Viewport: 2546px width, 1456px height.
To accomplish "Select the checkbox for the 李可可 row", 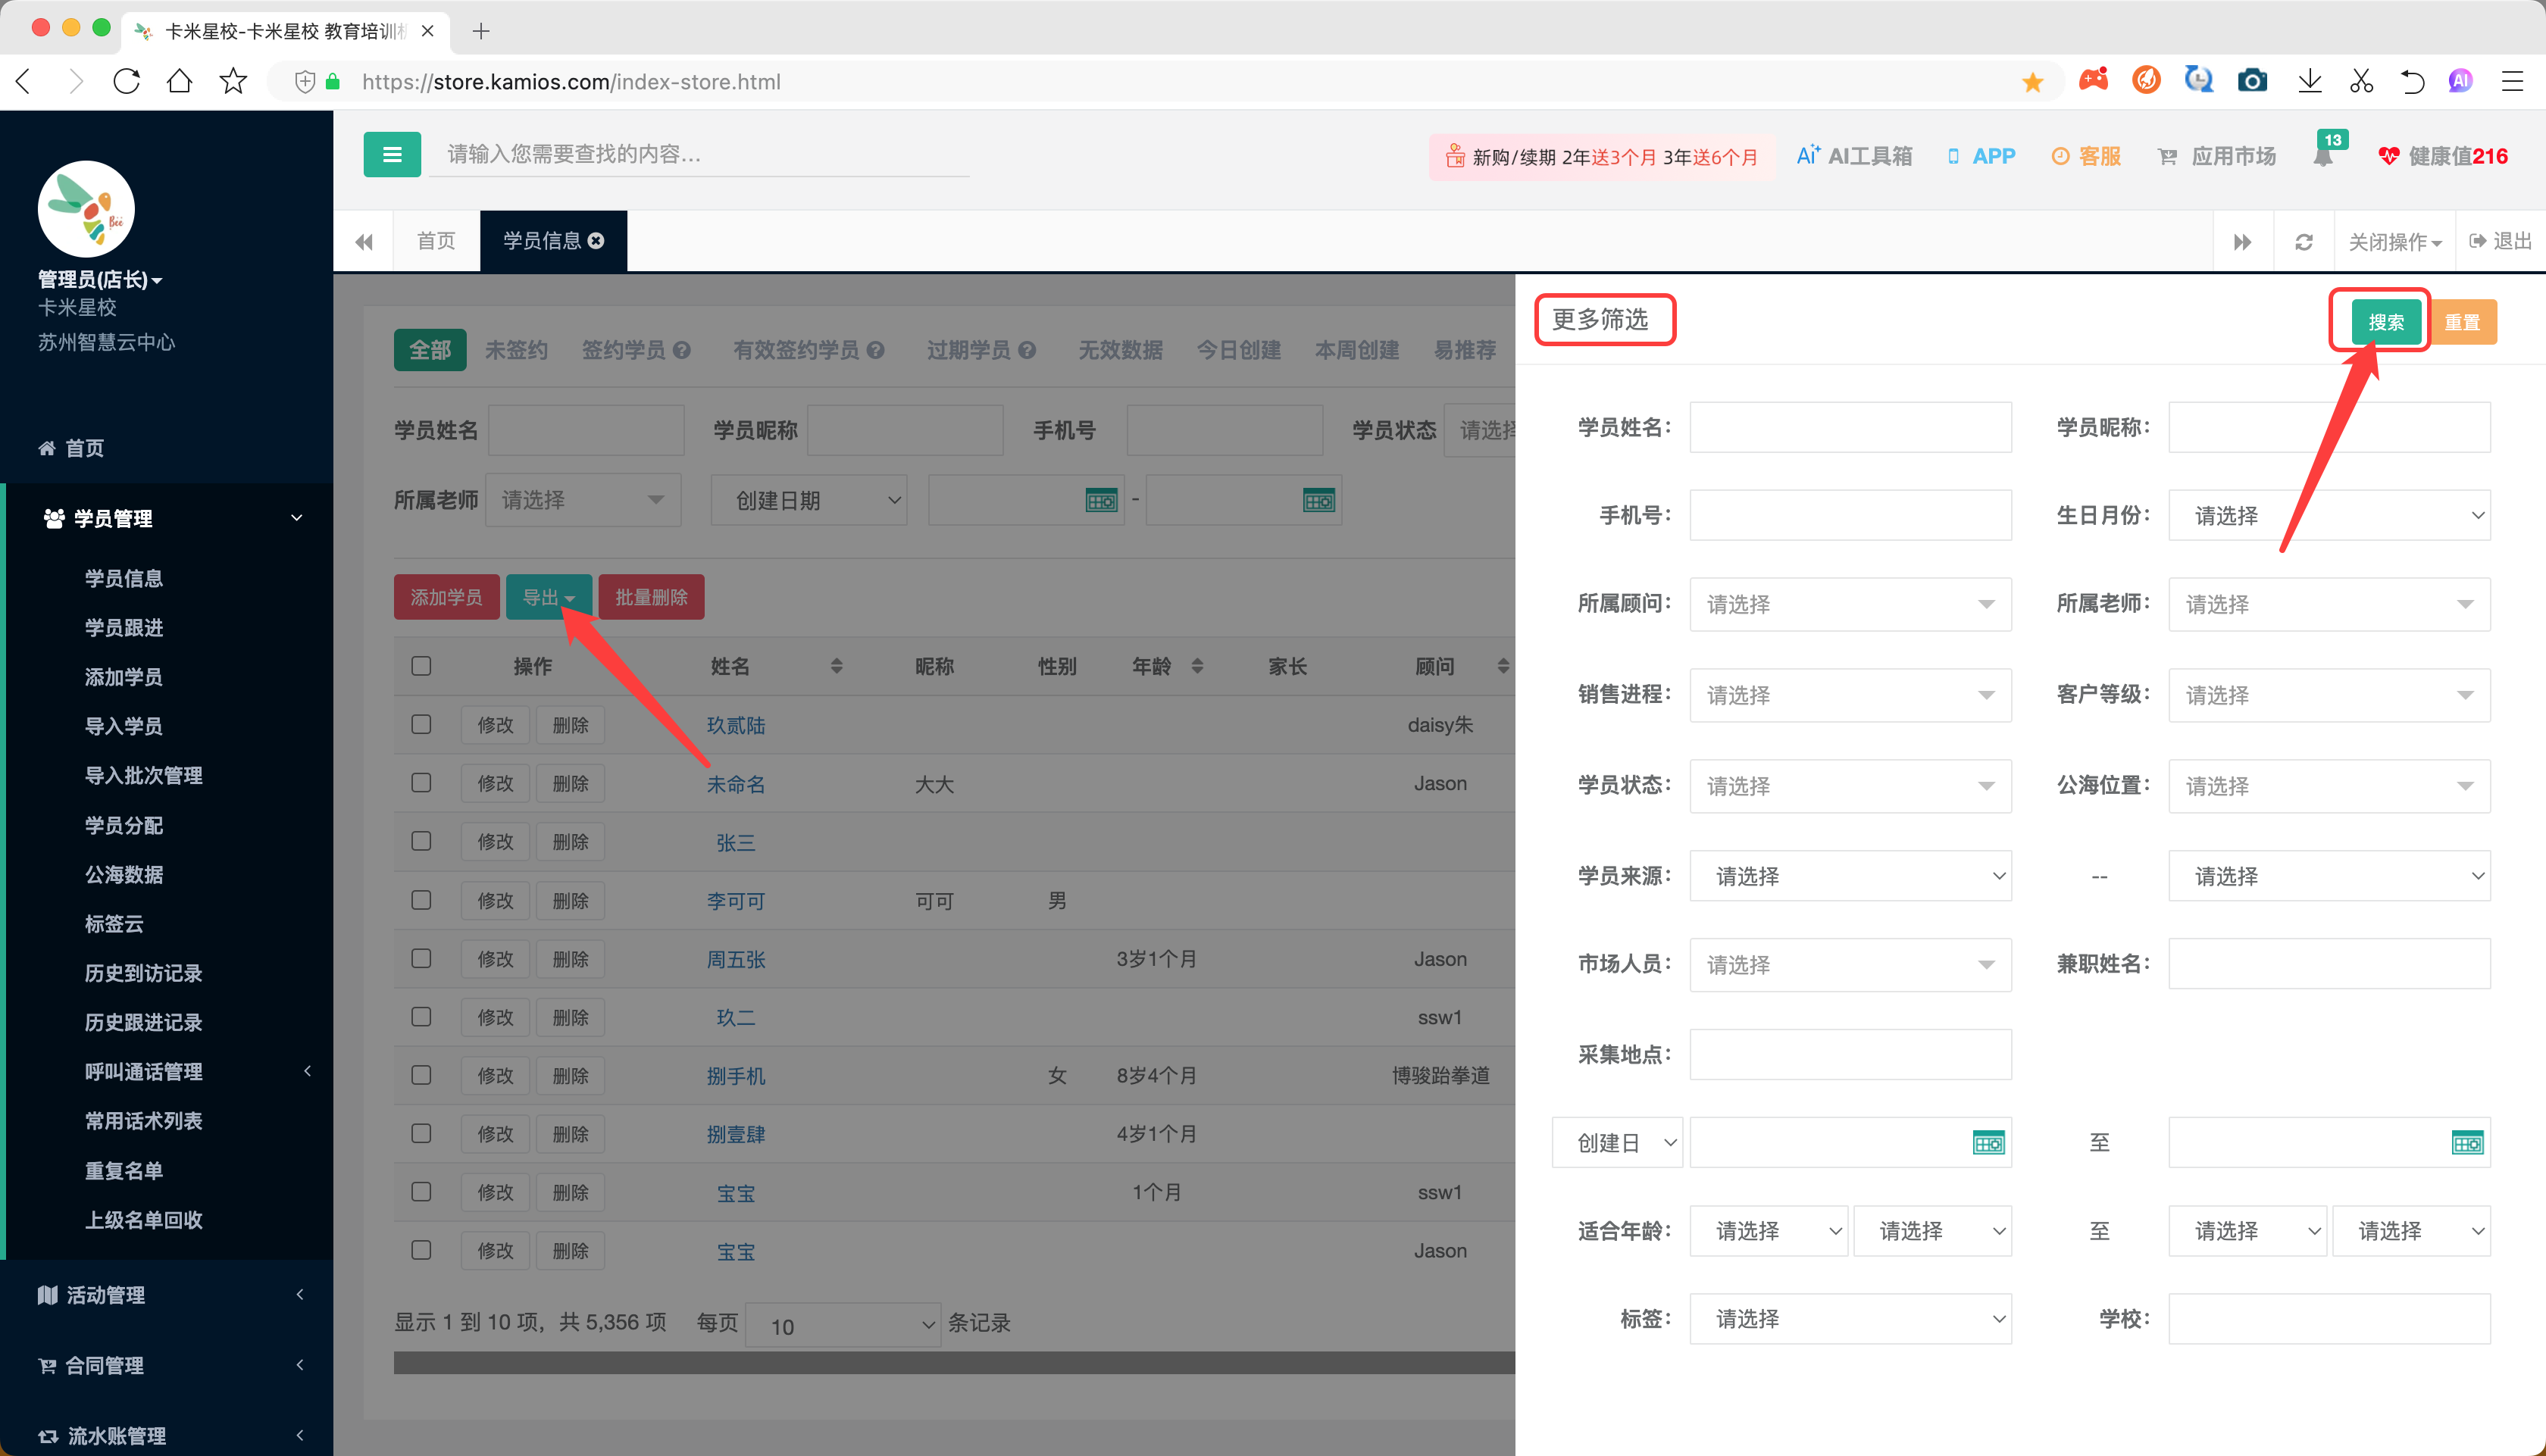I will (421, 900).
